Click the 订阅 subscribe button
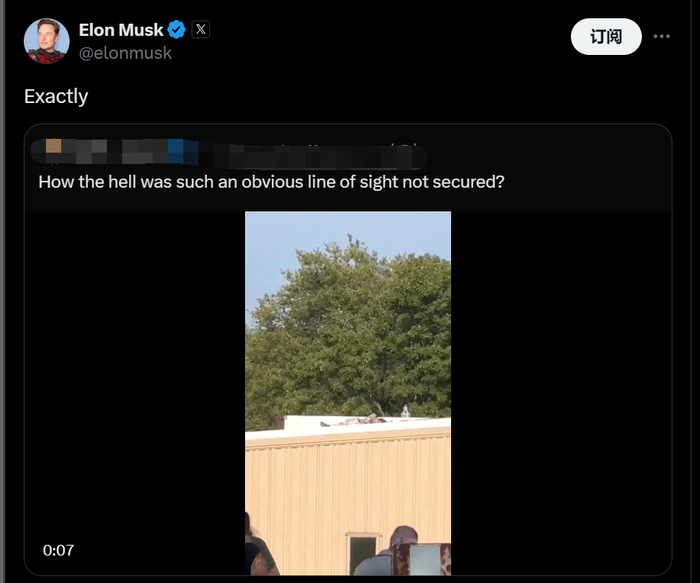This screenshot has width=700, height=583. click(606, 37)
